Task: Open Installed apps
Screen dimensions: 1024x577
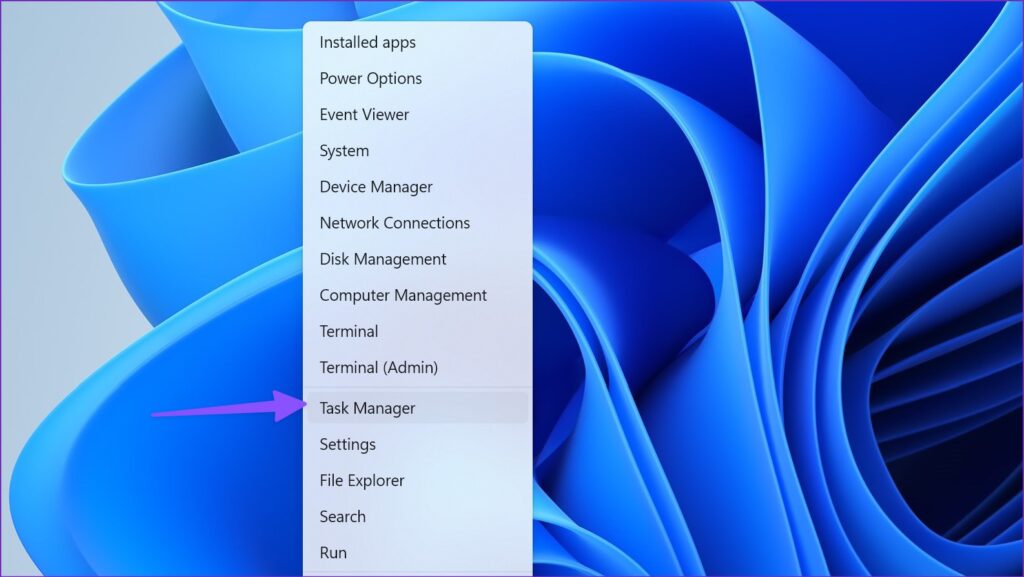Action: coord(366,42)
